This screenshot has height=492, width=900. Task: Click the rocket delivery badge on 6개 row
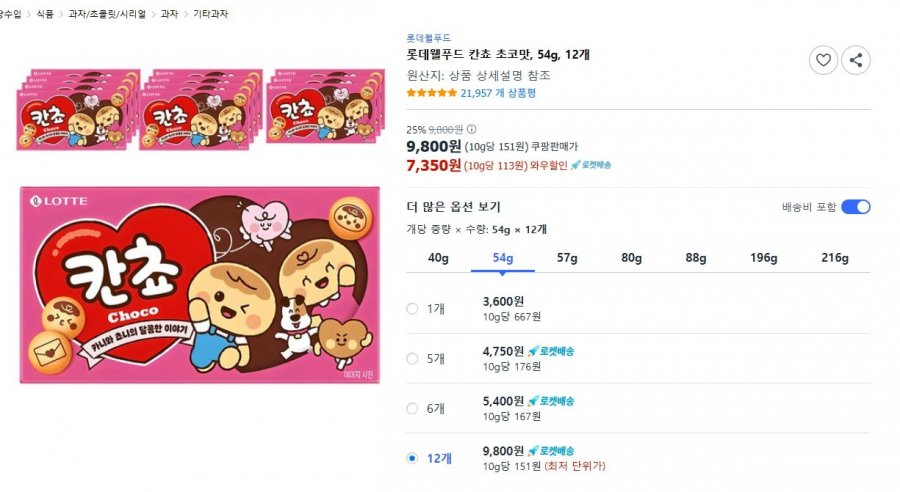tap(550, 401)
